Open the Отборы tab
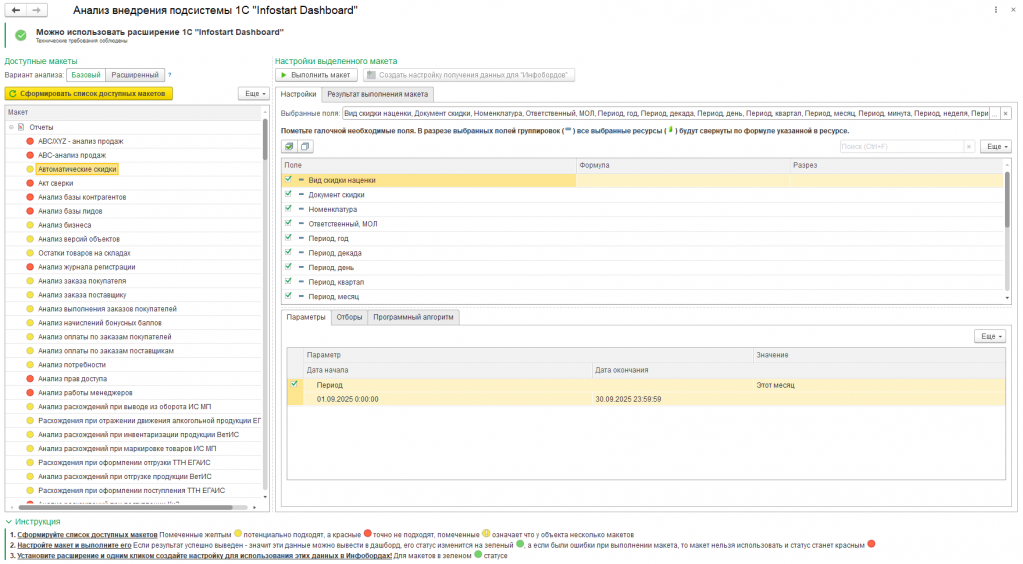Image resolution: width=1023 pixels, height=564 pixels. tap(349, 317)
